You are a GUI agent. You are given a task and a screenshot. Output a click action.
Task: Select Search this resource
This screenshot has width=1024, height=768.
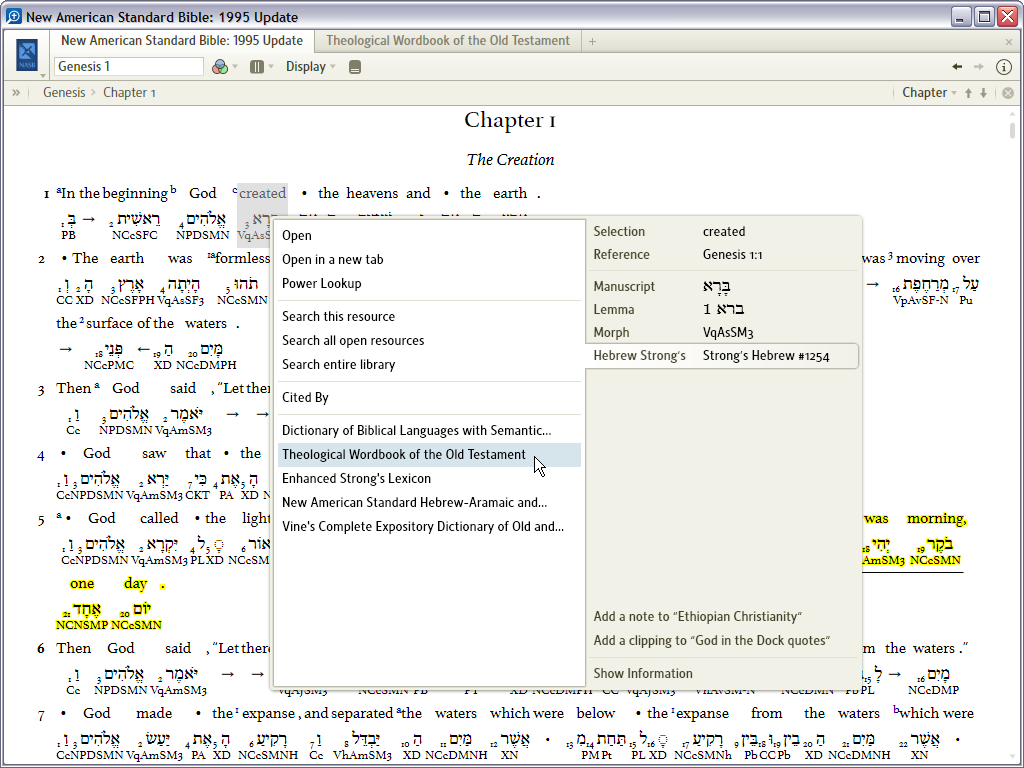click(x=429, y=316)
